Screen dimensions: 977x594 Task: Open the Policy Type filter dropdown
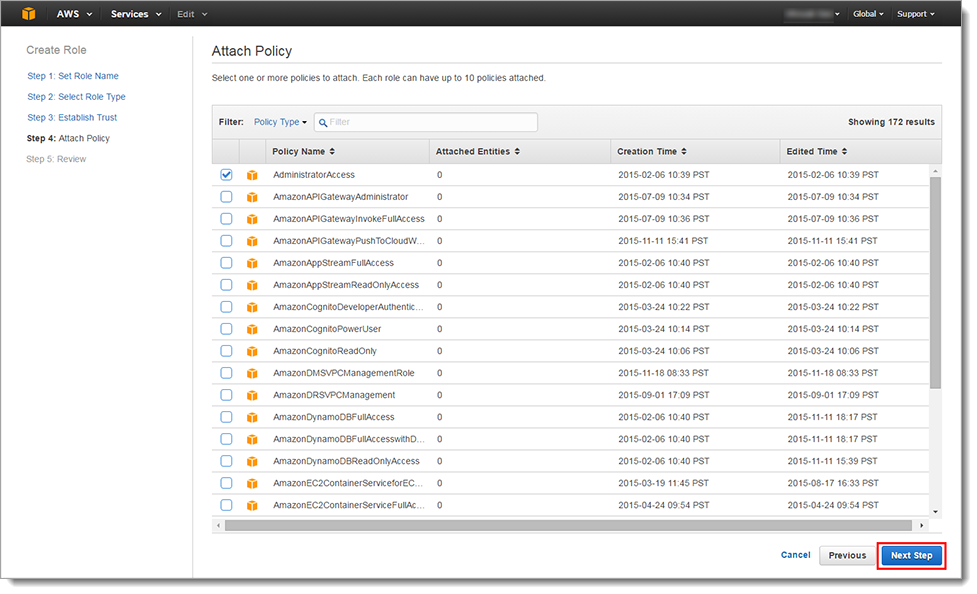tap(280, 122)
